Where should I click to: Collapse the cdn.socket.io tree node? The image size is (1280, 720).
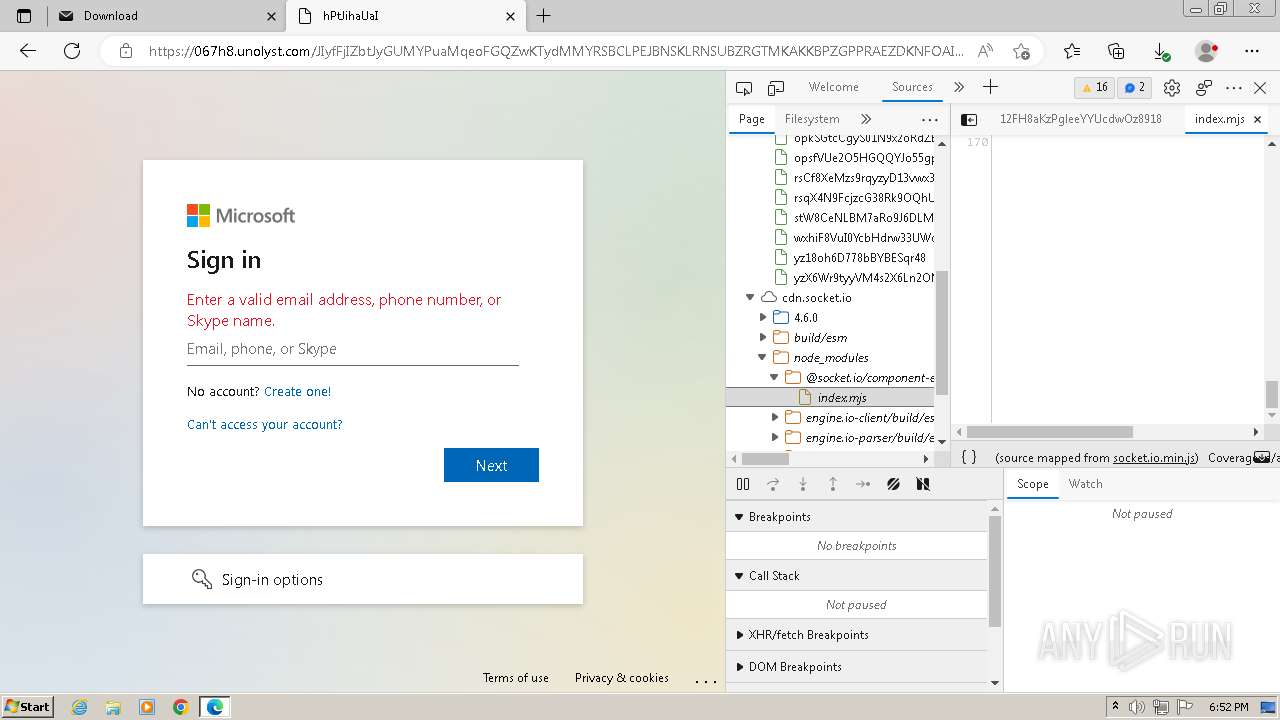pos(750,297)
